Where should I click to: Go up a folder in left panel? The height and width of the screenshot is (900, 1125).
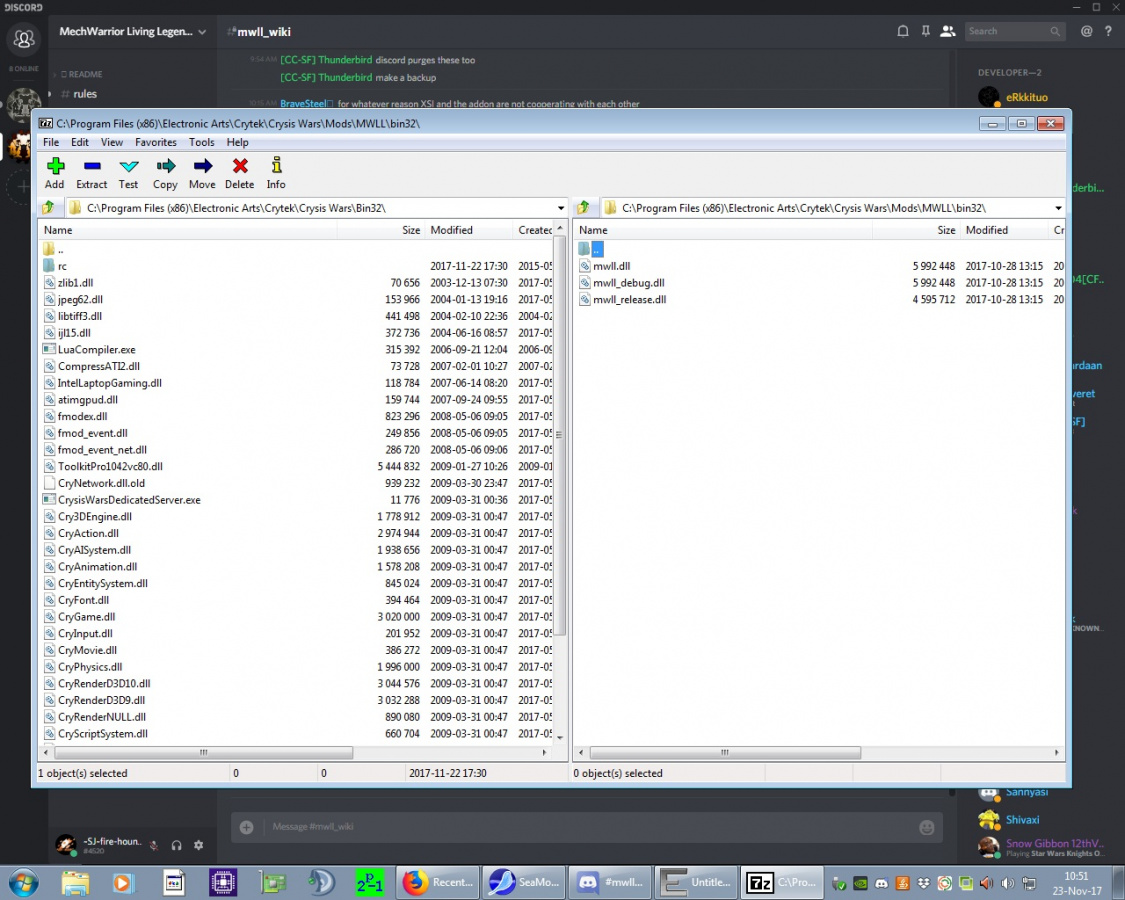click(47, 208)
